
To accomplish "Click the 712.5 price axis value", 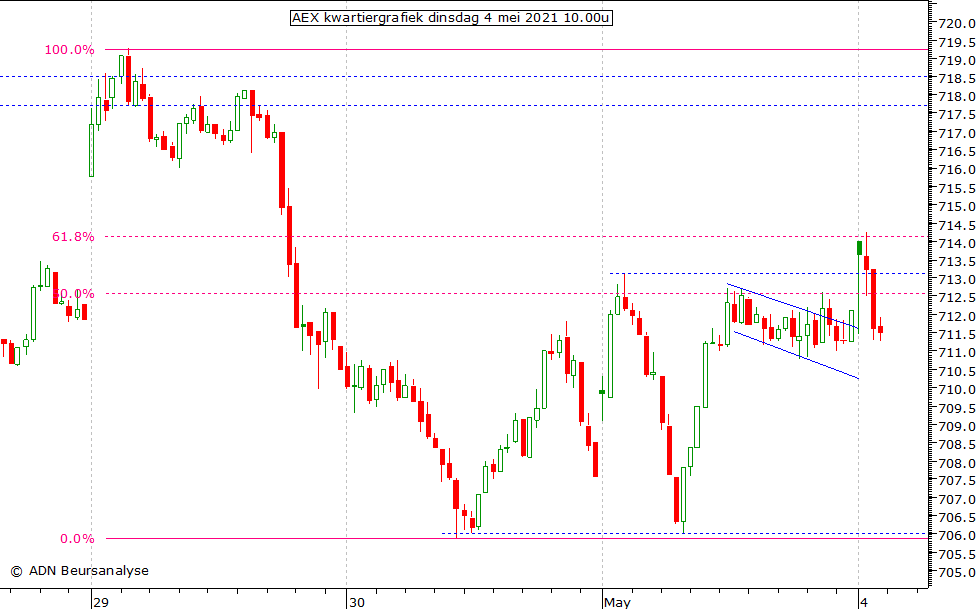I will coord(956,298).
